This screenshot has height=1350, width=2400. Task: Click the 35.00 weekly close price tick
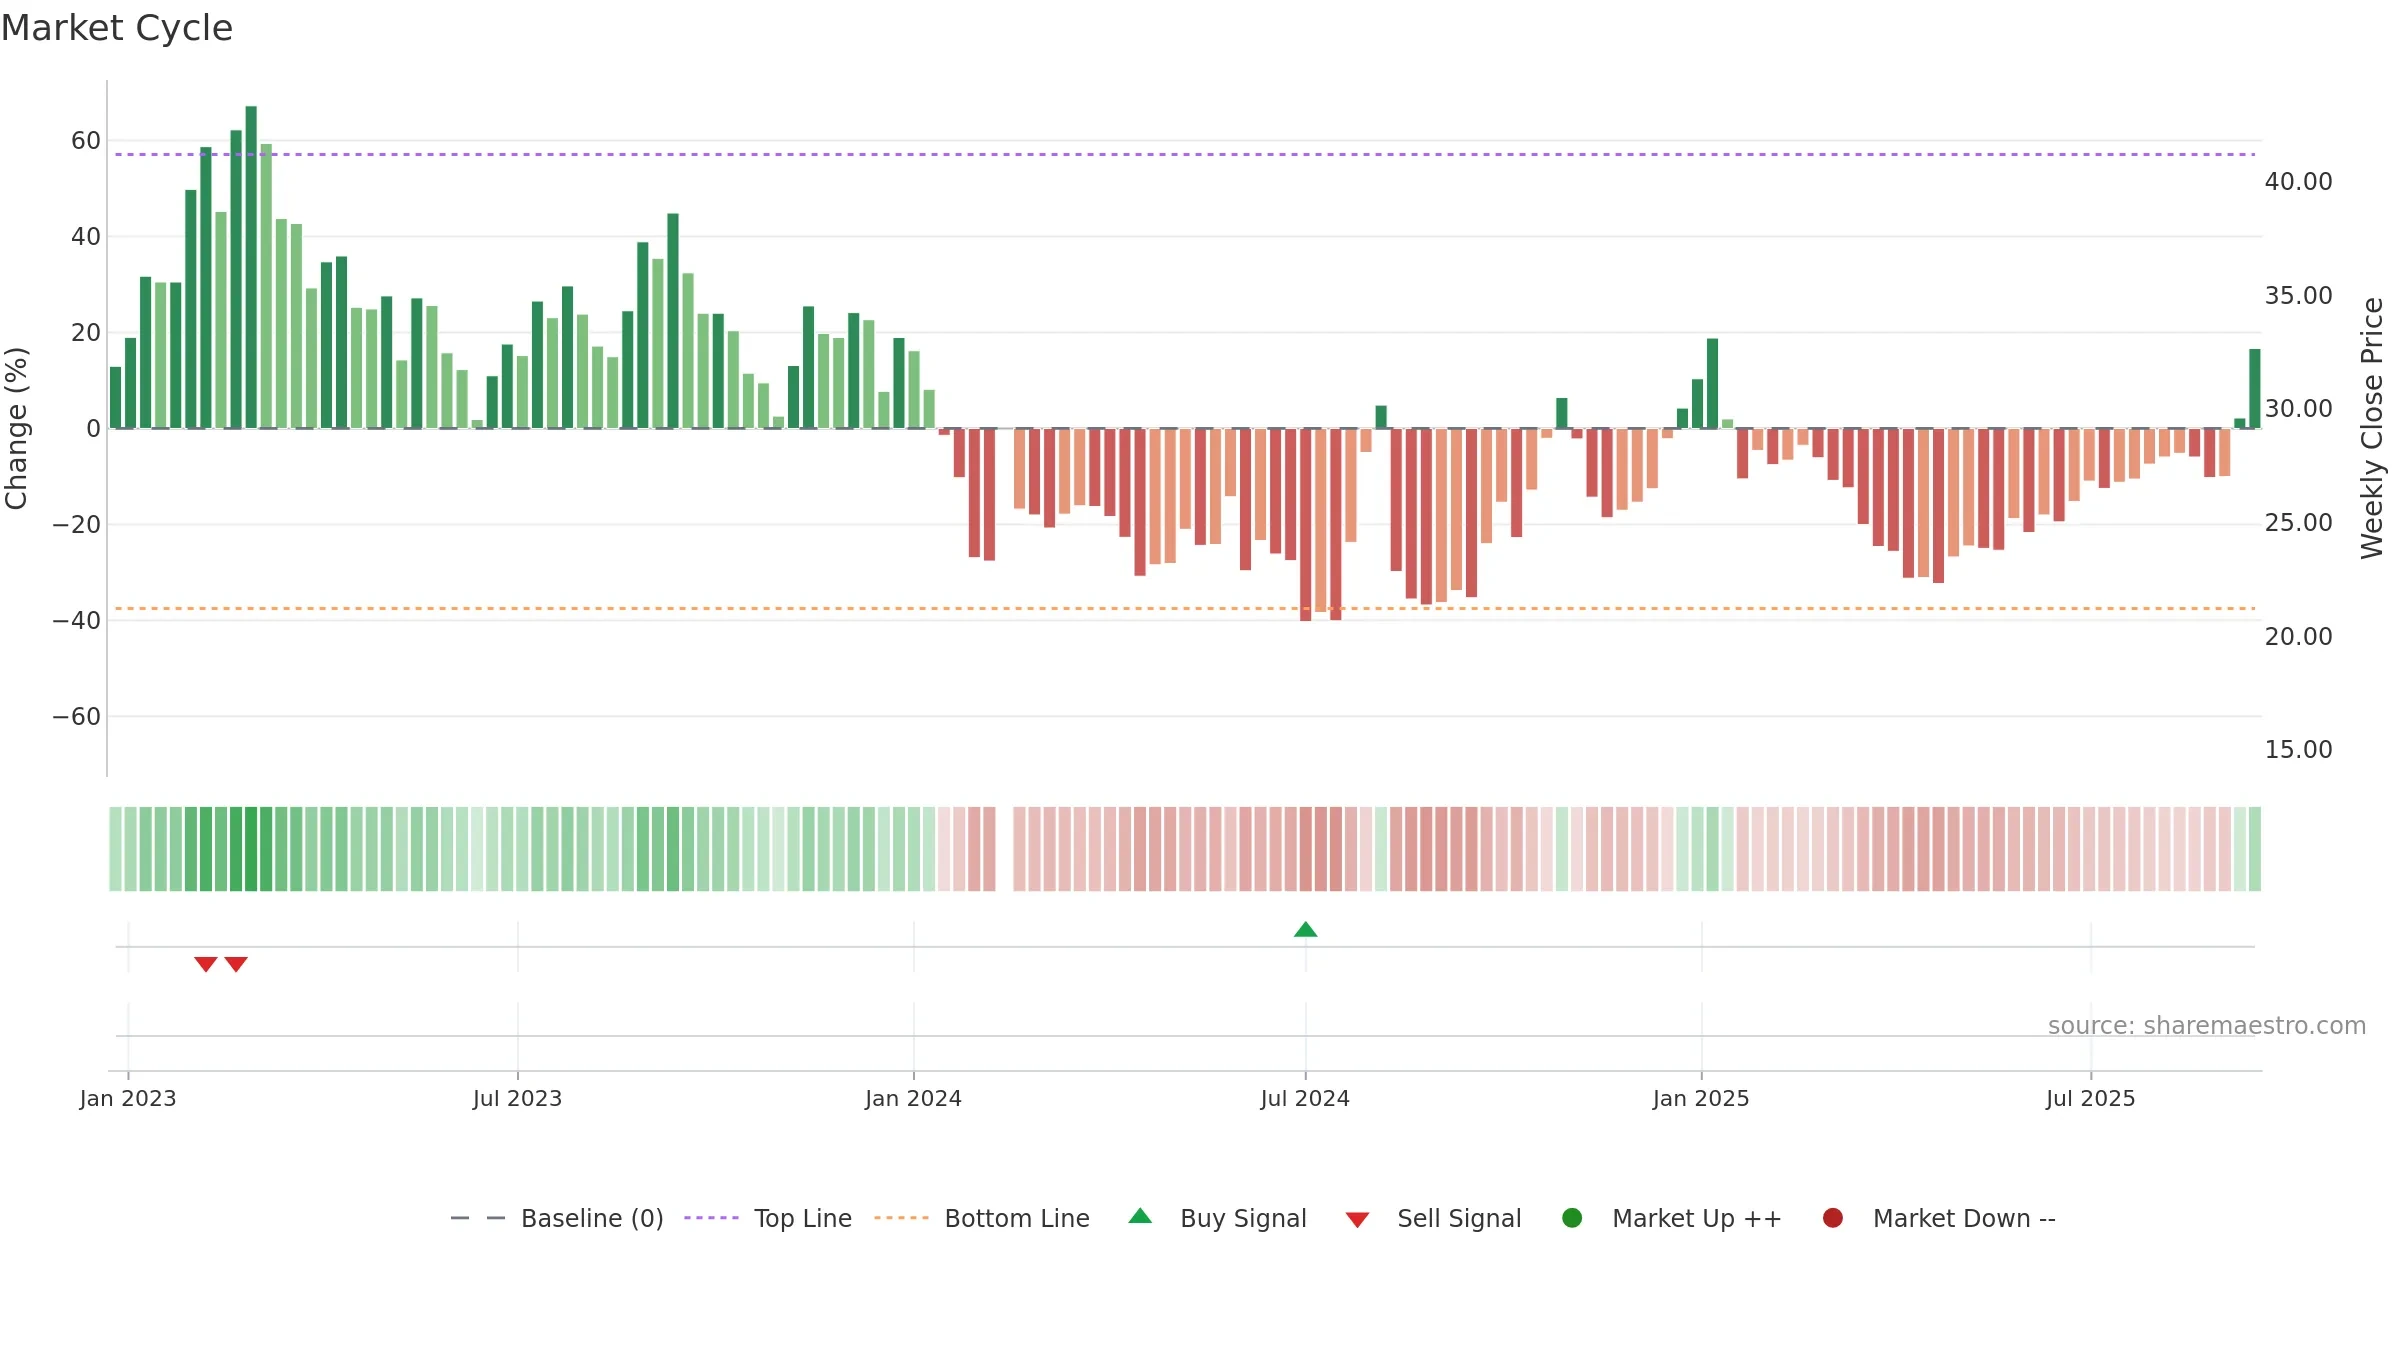2298,296
